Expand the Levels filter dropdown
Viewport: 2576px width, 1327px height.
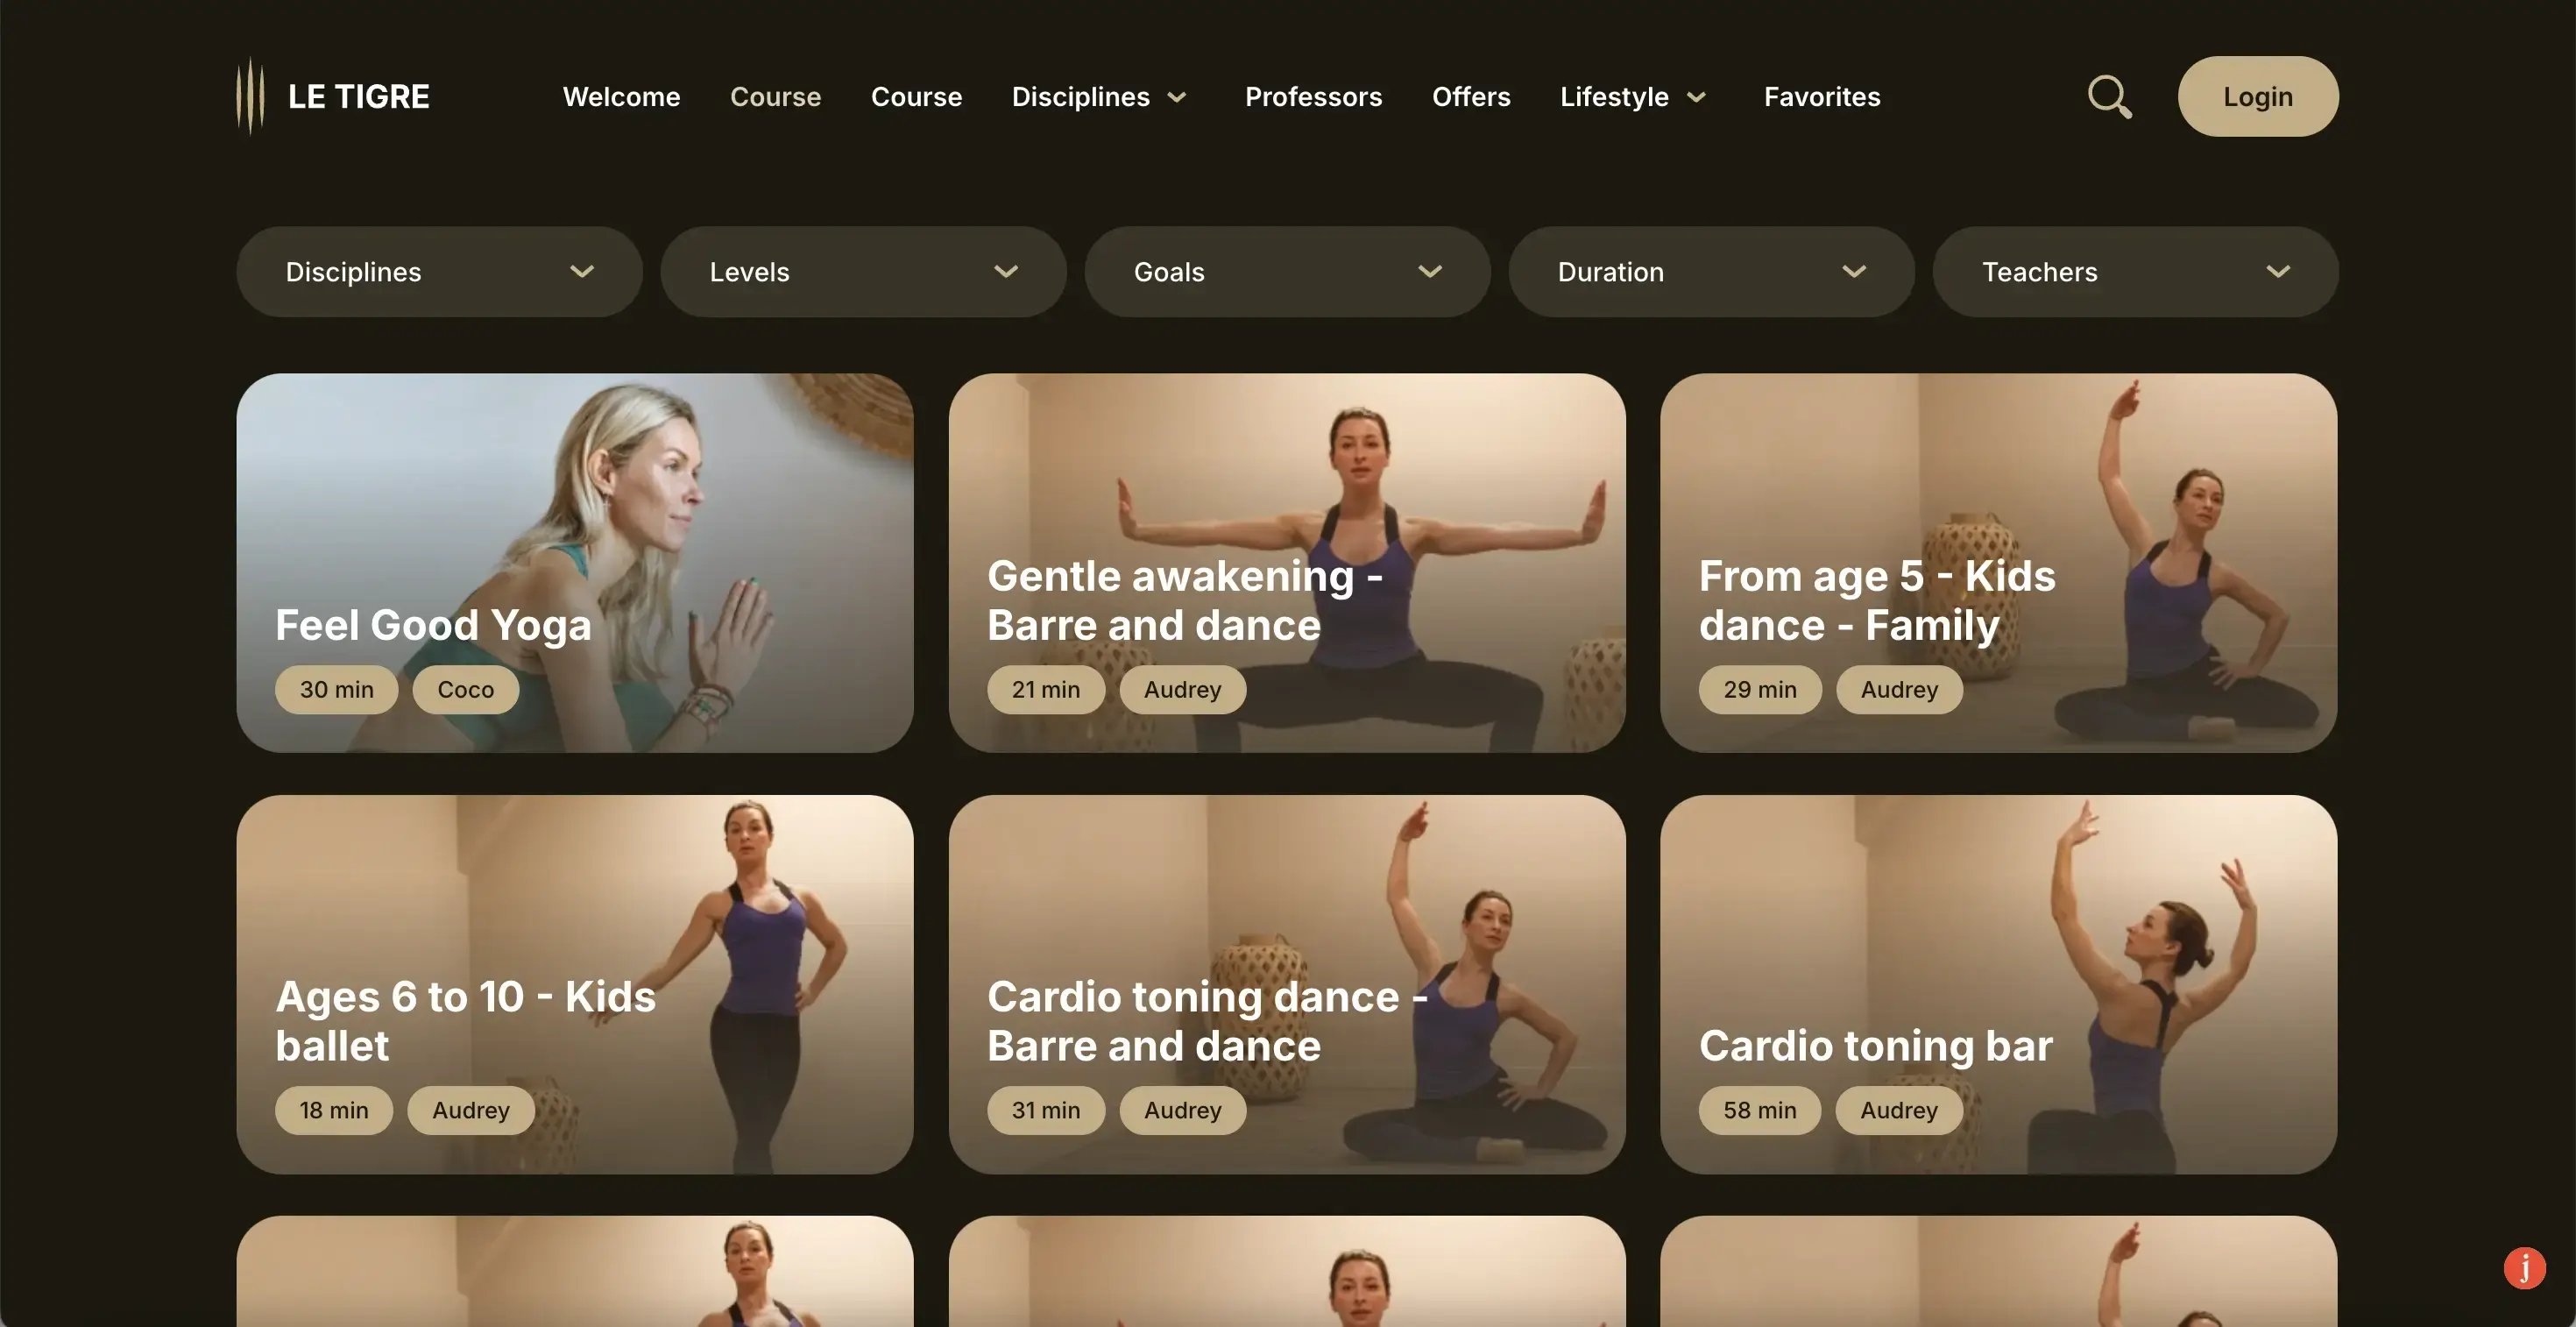click(862, 271)
